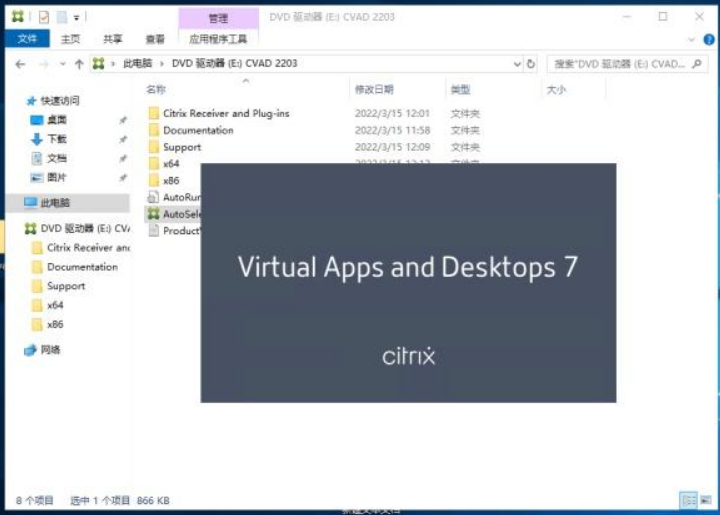Select 快速访问 in navigation pane
The height and width of the screenshot is (515, 720).
pyautogui.click(x=53, y=101)
